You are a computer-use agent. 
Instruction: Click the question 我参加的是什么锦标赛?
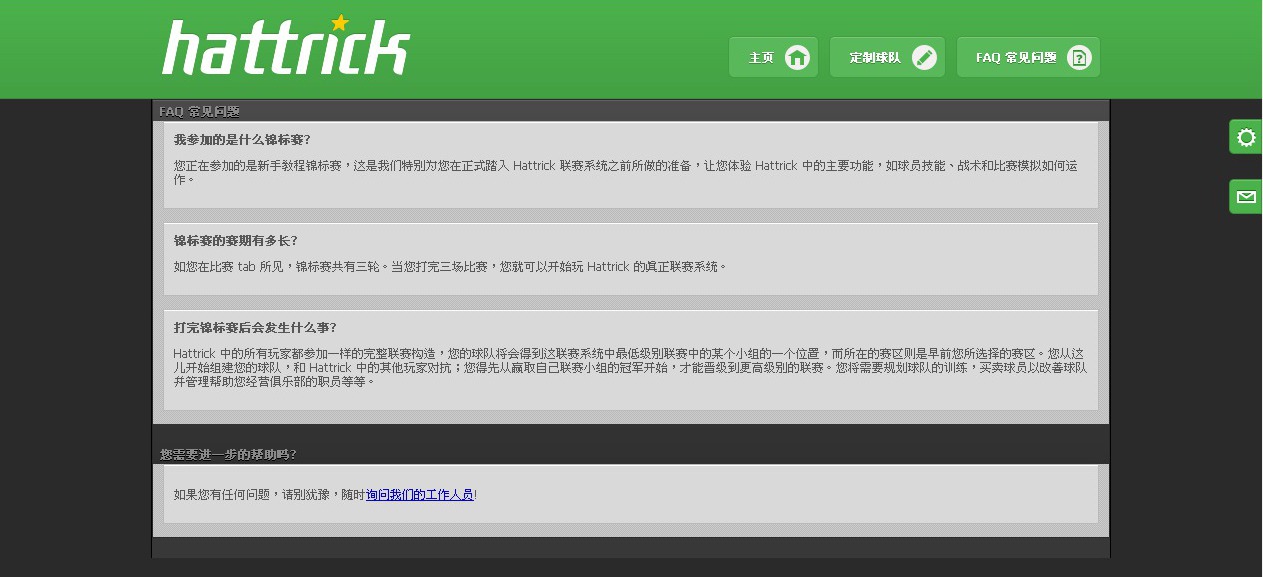[x=242, y=140]
